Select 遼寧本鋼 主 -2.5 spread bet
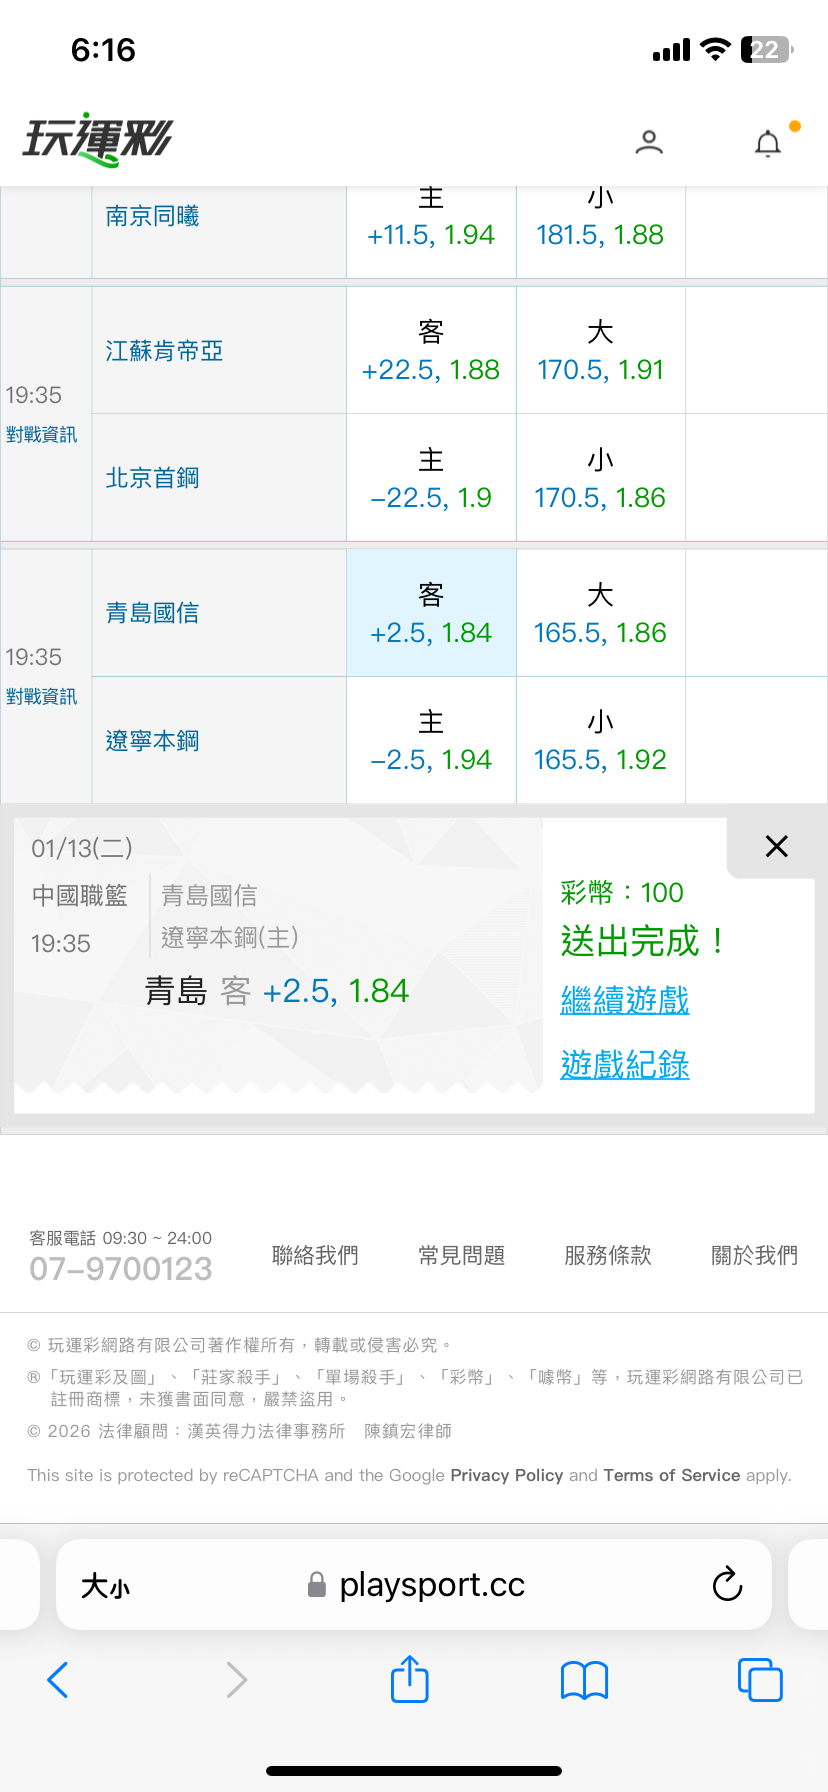828x1792 pixels. pyautogui.click(x=431, y=741)
